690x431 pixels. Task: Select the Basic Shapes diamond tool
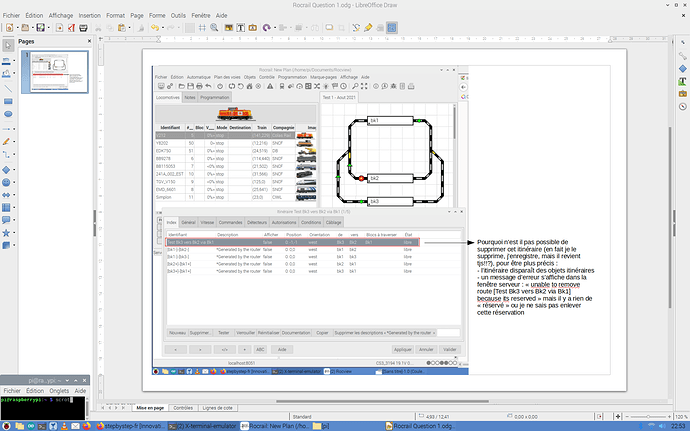6,169
